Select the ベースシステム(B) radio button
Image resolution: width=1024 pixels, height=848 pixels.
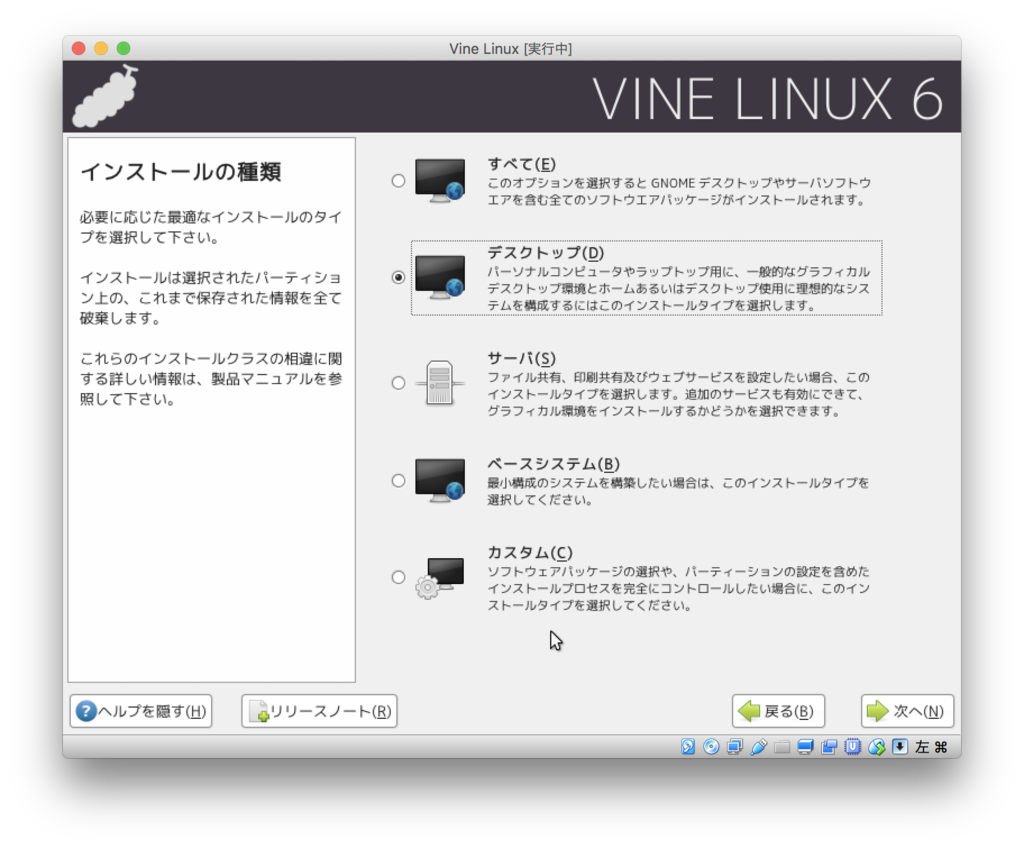tap(398, 481)
